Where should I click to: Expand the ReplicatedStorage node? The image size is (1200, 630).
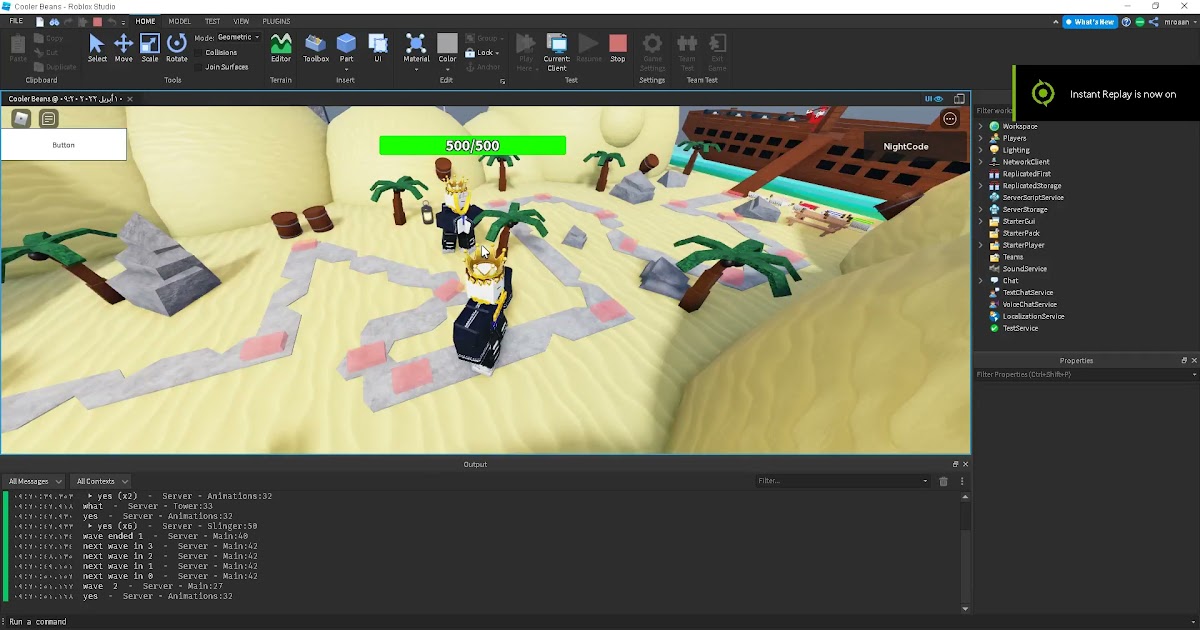(x=981, y=186)
